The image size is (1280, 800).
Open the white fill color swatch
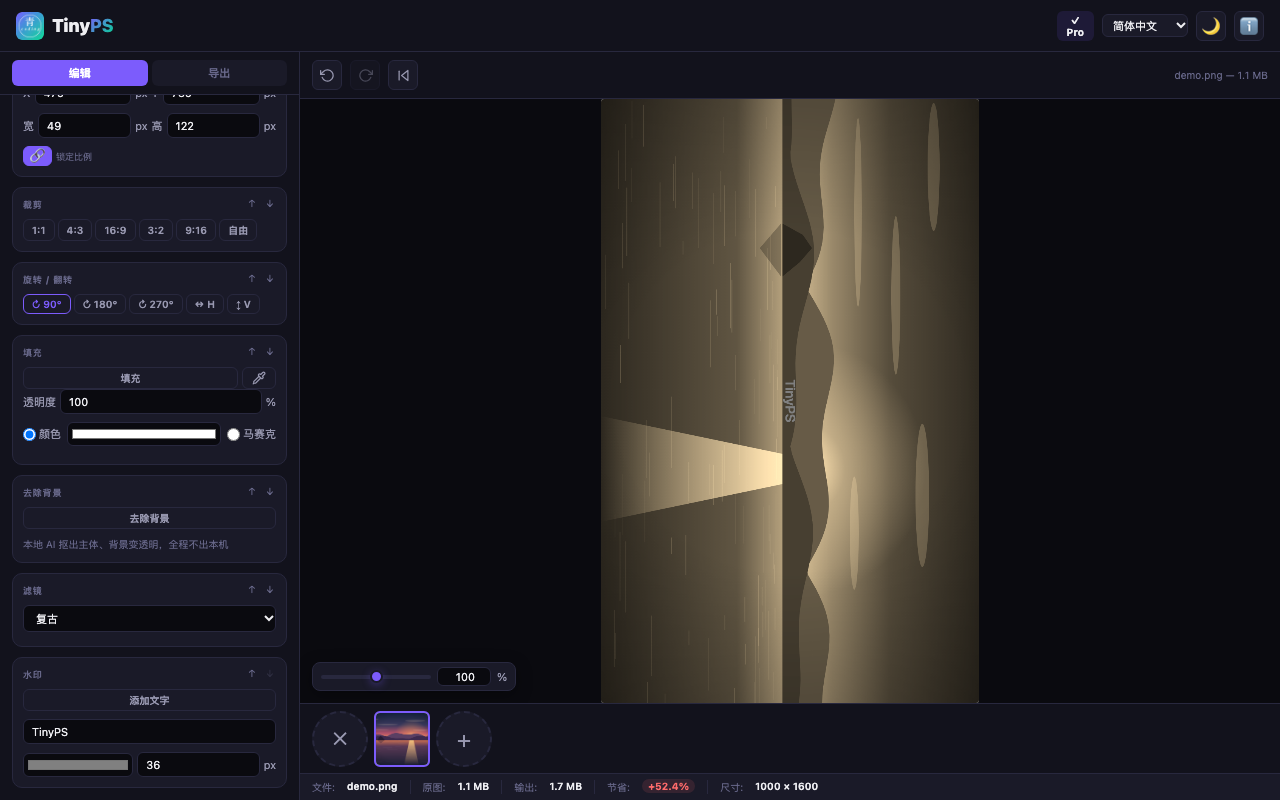point(144,434)
